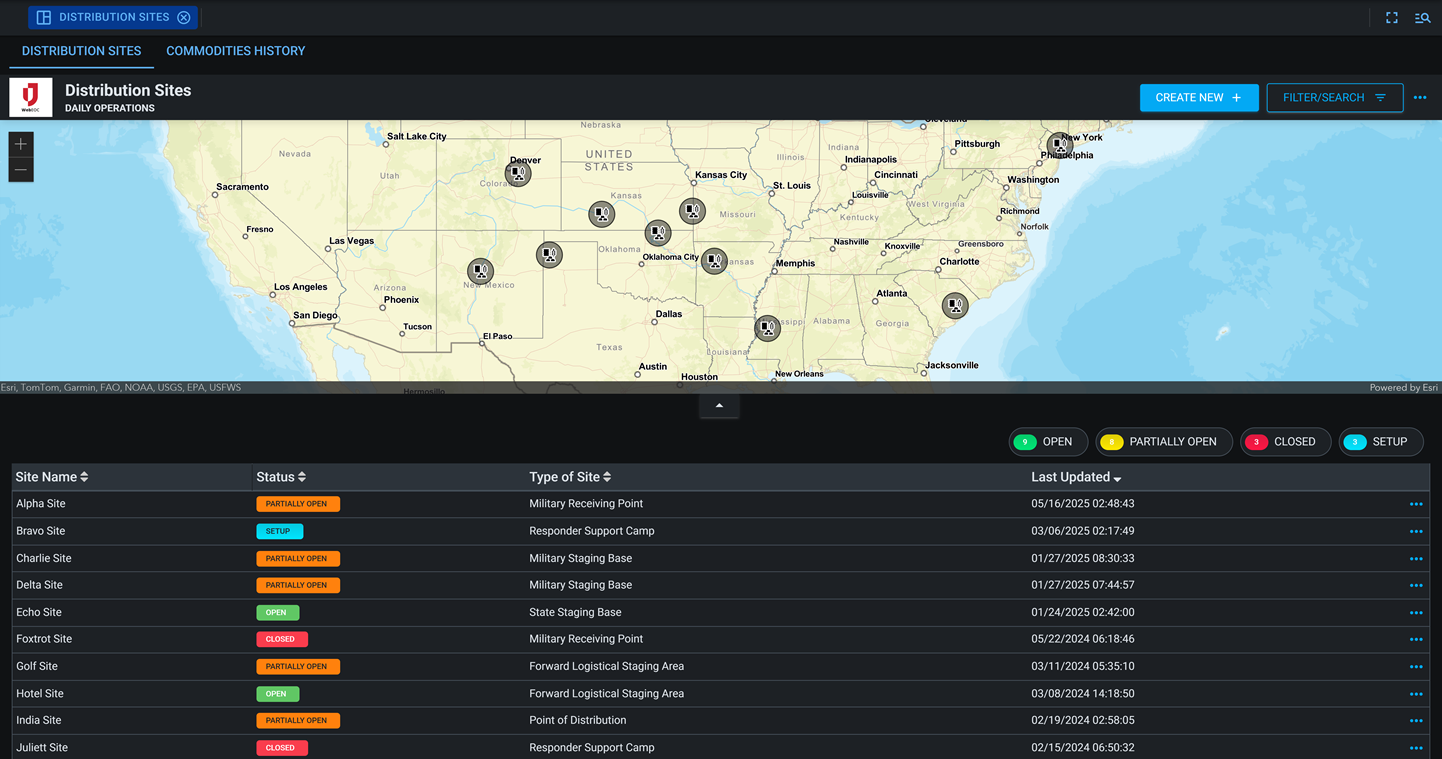Close the Distribution Sites board chip
The width and height of the screenshot is (1442, 759).
184,17
